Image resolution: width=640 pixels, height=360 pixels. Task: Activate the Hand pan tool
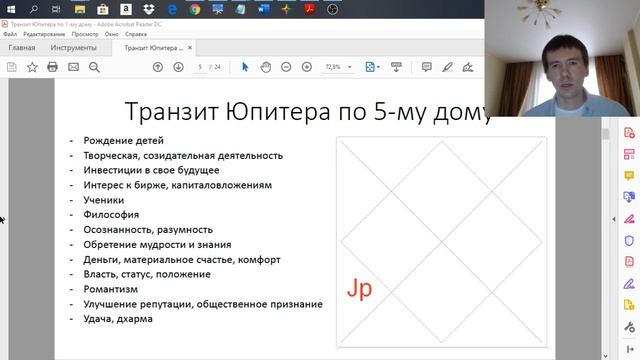pyautogui.click(x=266, y=67)
